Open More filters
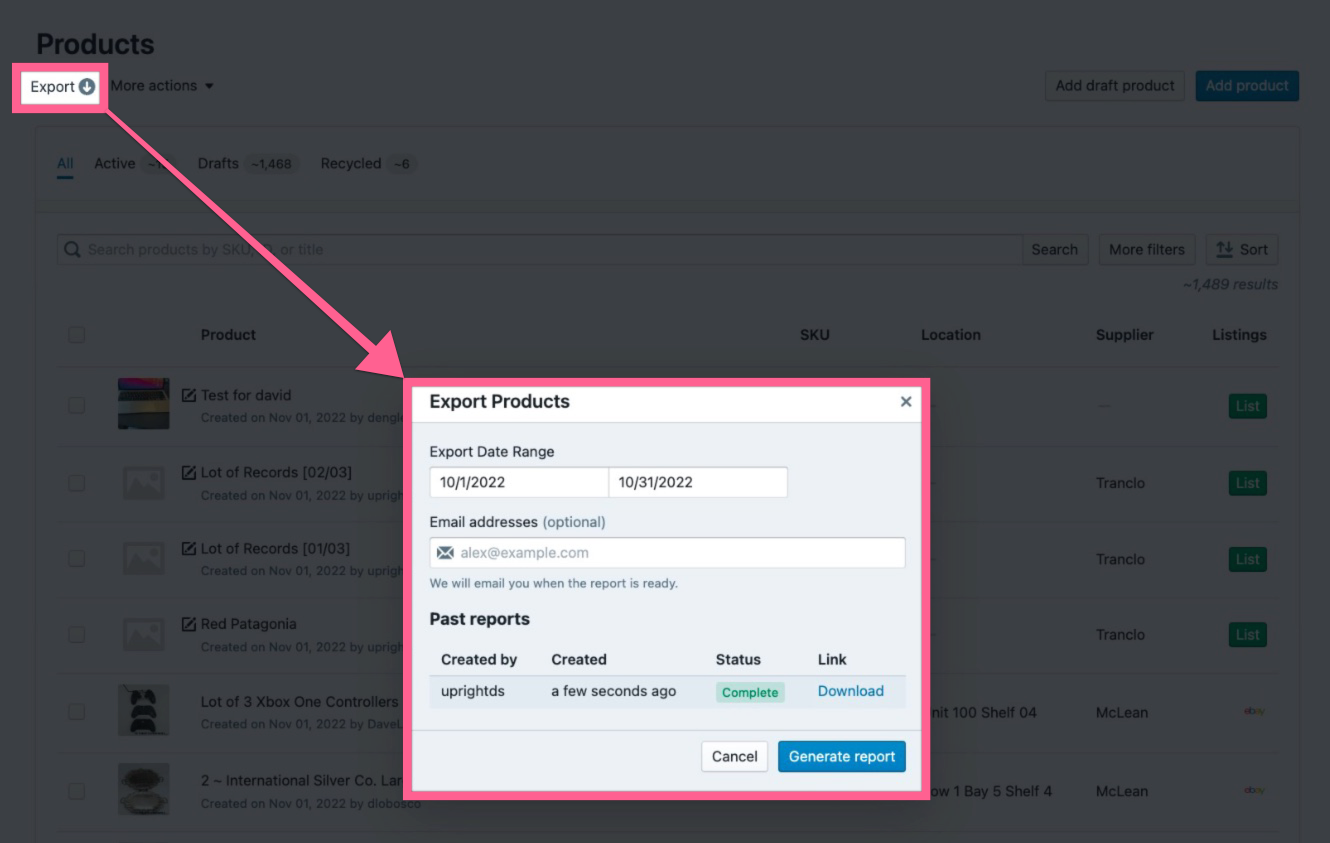 [1147, 250]
